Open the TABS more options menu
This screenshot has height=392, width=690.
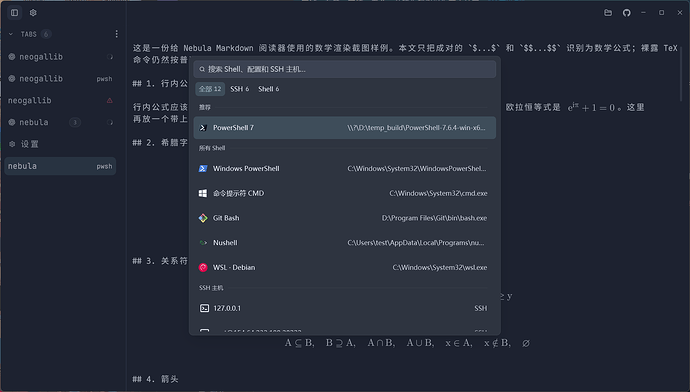point(116,34)
